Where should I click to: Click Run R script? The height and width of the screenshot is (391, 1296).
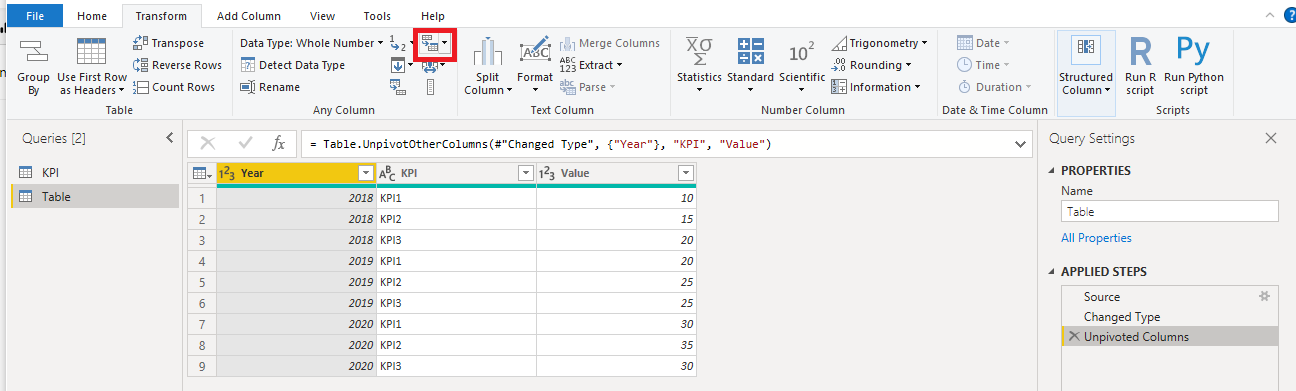pyautogui.click(x=1140, y=67)
